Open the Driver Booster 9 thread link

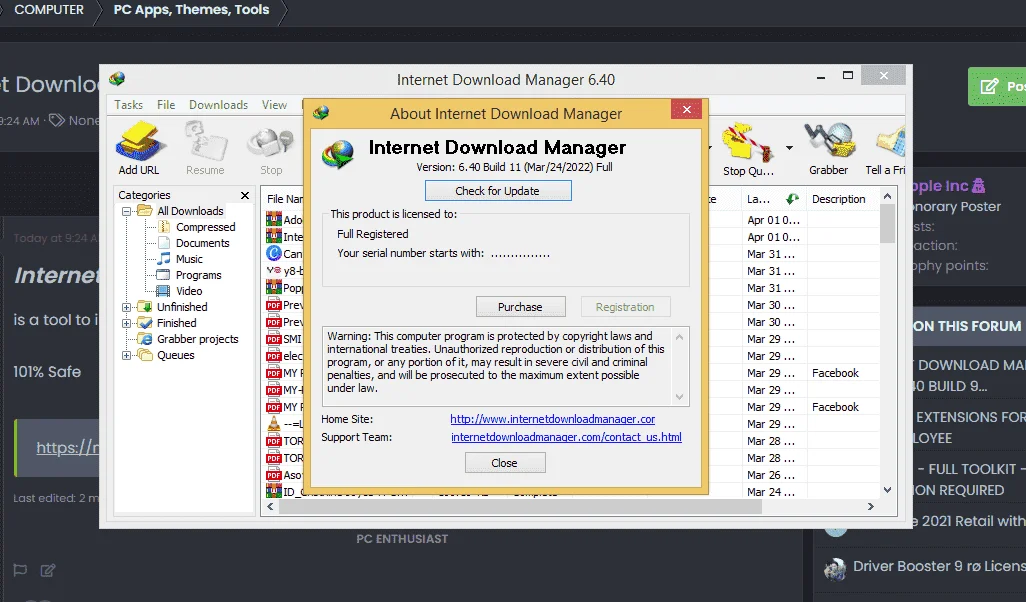(939, 567)
